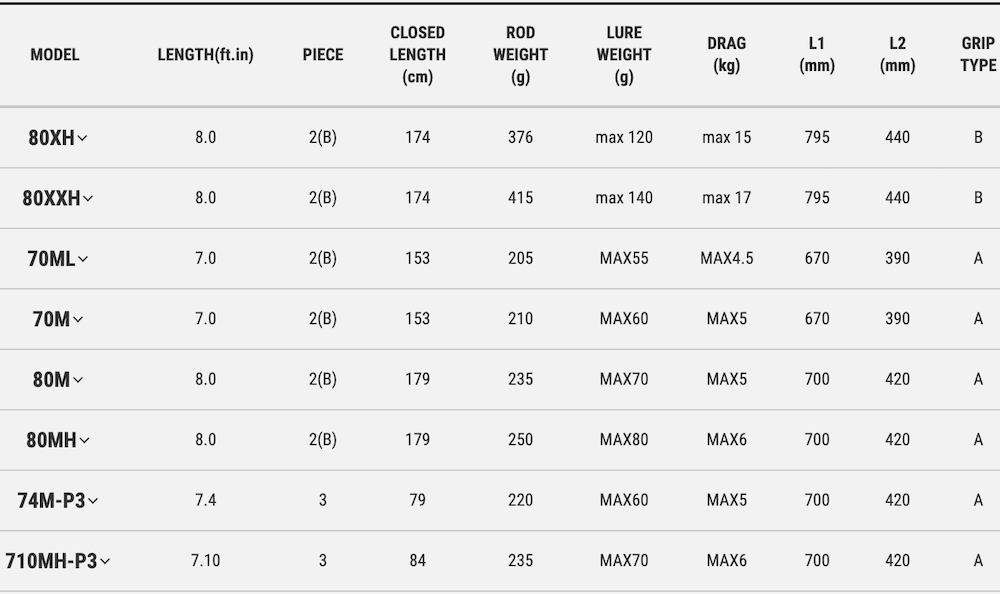Click the ROD WEIGHT column header
The width and height of the screenshot is (1000, 594).
click(x=520, y=55)
